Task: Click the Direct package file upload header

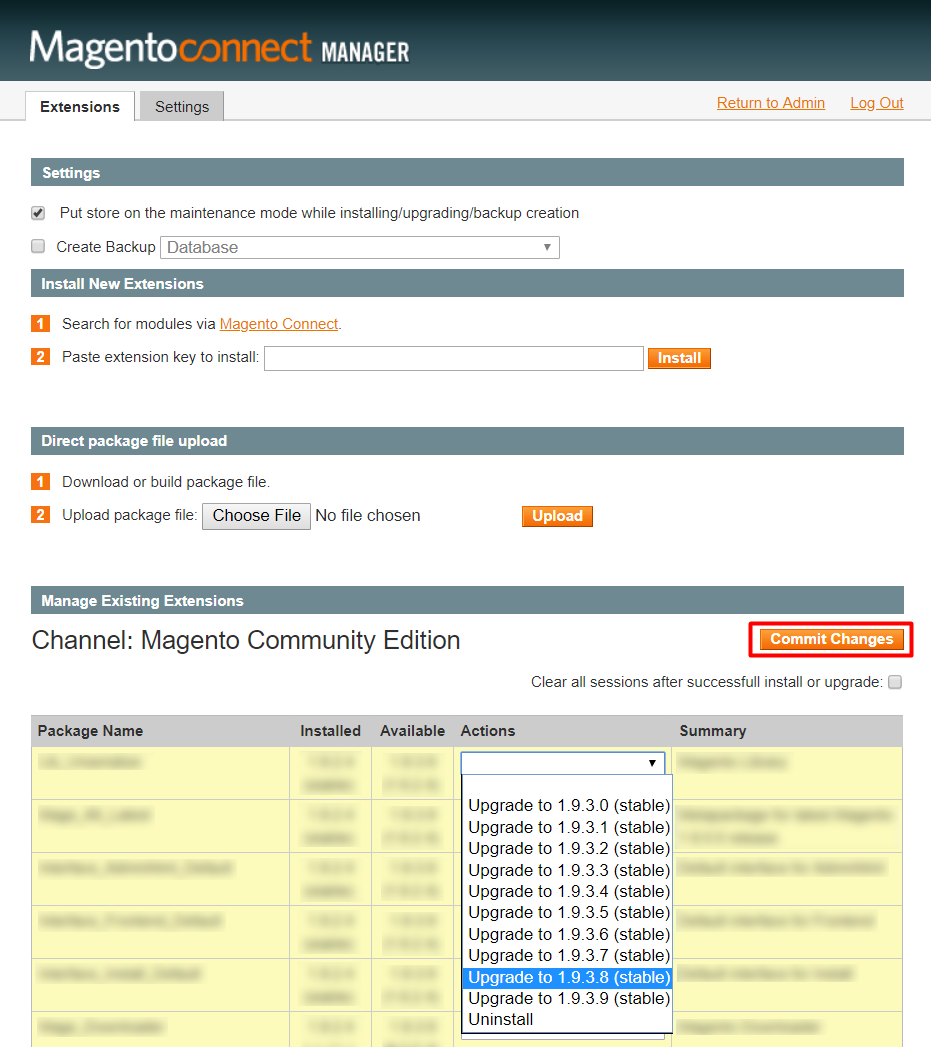Action: 467,441
